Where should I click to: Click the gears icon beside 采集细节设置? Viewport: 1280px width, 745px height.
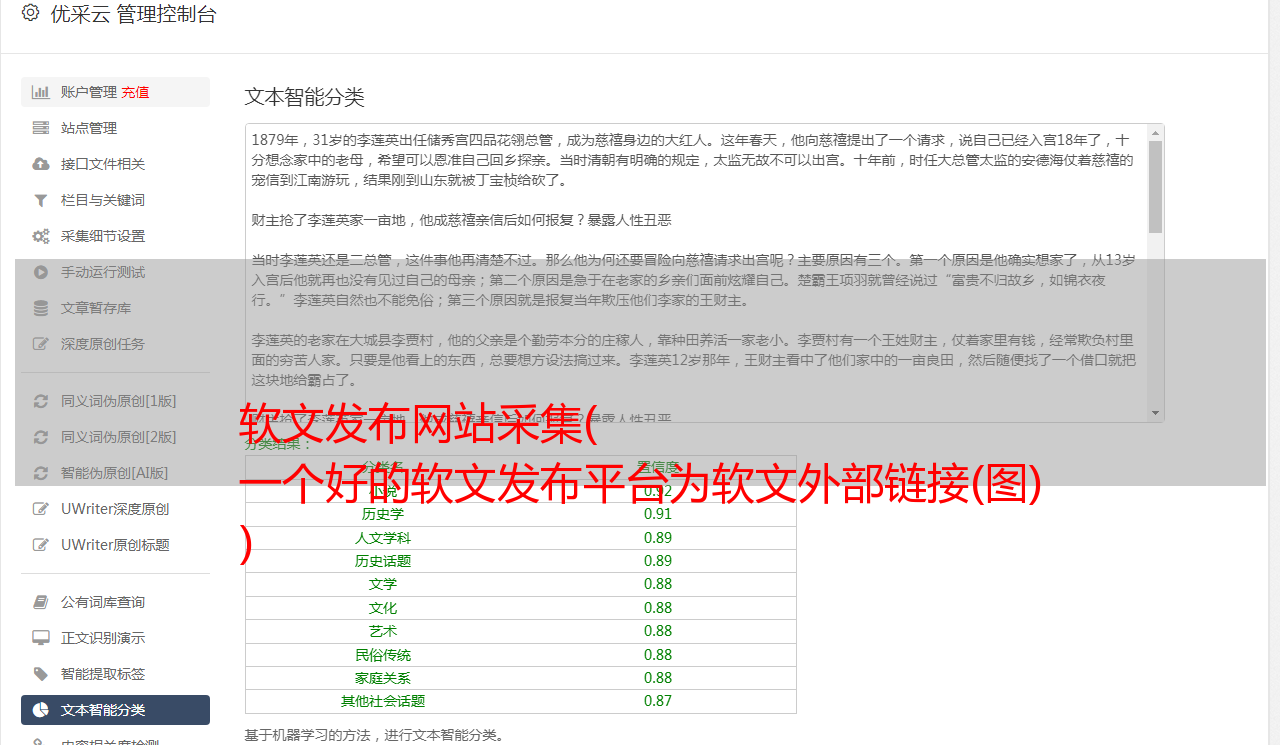[41, 236]
